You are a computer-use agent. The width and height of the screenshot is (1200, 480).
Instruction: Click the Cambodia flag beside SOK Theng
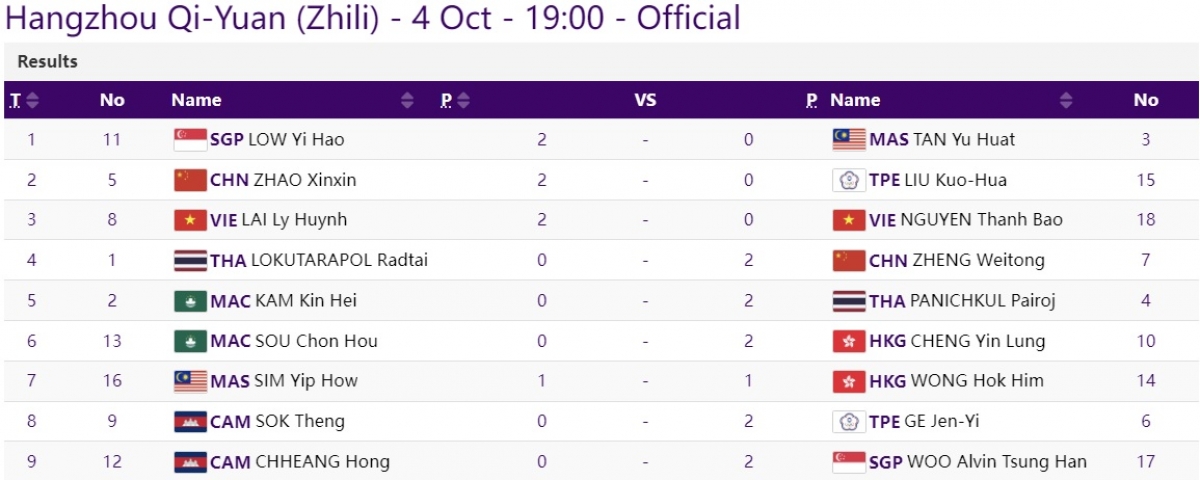pyautogui.click(x=190, y=421)
